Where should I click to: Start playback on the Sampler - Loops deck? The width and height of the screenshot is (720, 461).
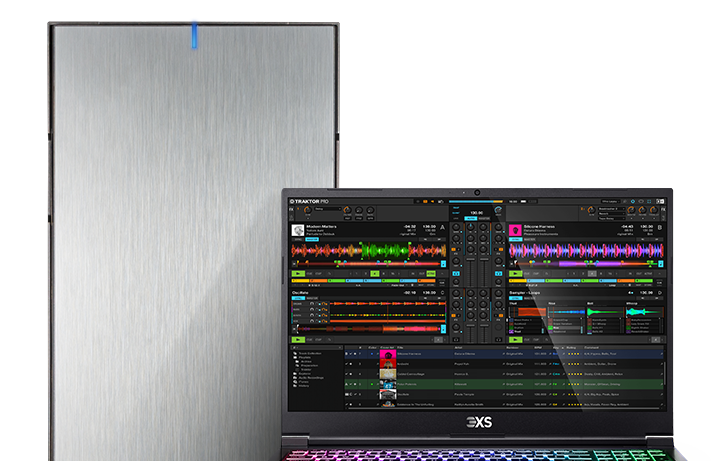pos(516,340)
